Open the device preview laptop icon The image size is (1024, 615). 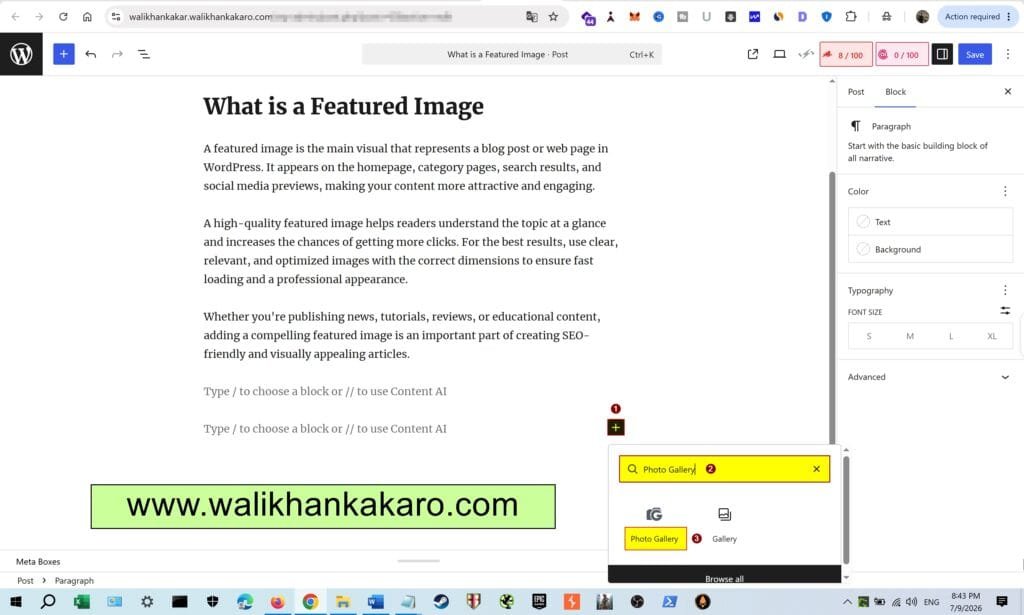tap(779, 54)
